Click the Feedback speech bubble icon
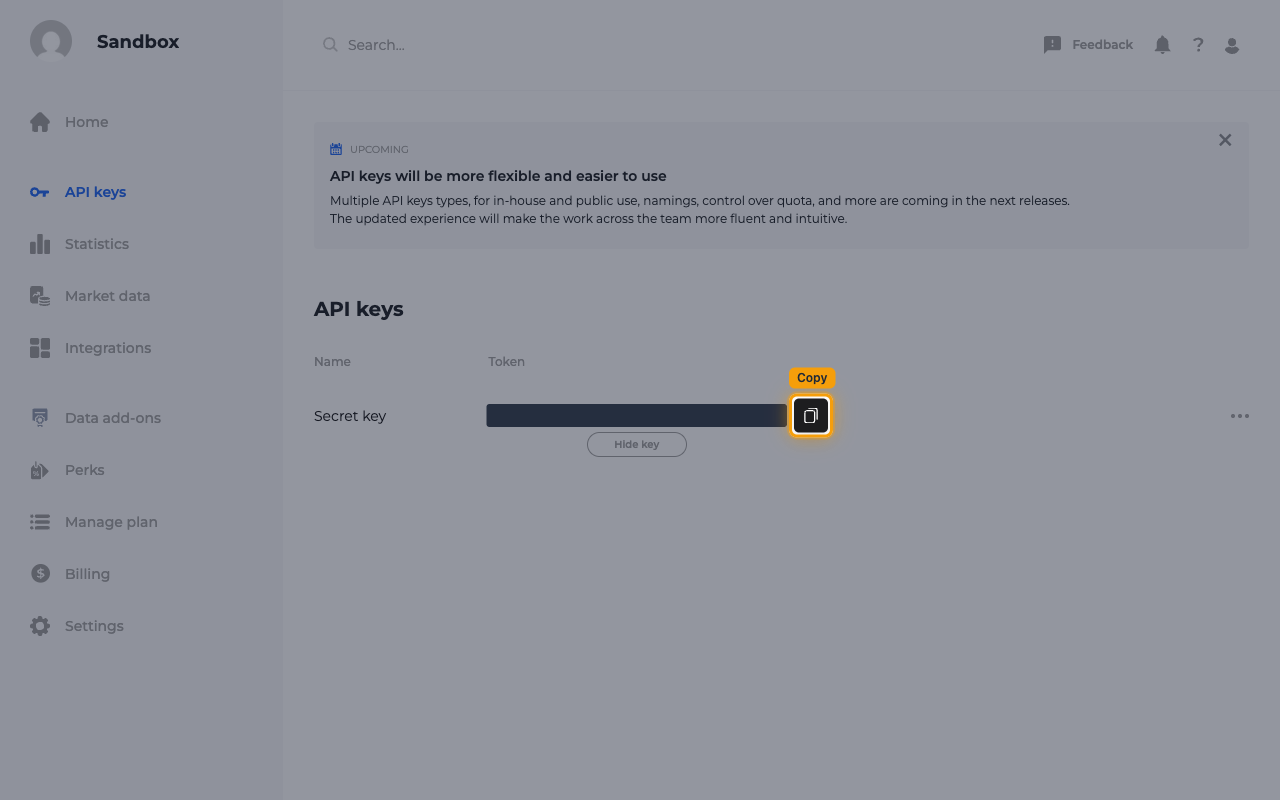The width and height of the screenshot is (1280, 800). click(1052, 45)
